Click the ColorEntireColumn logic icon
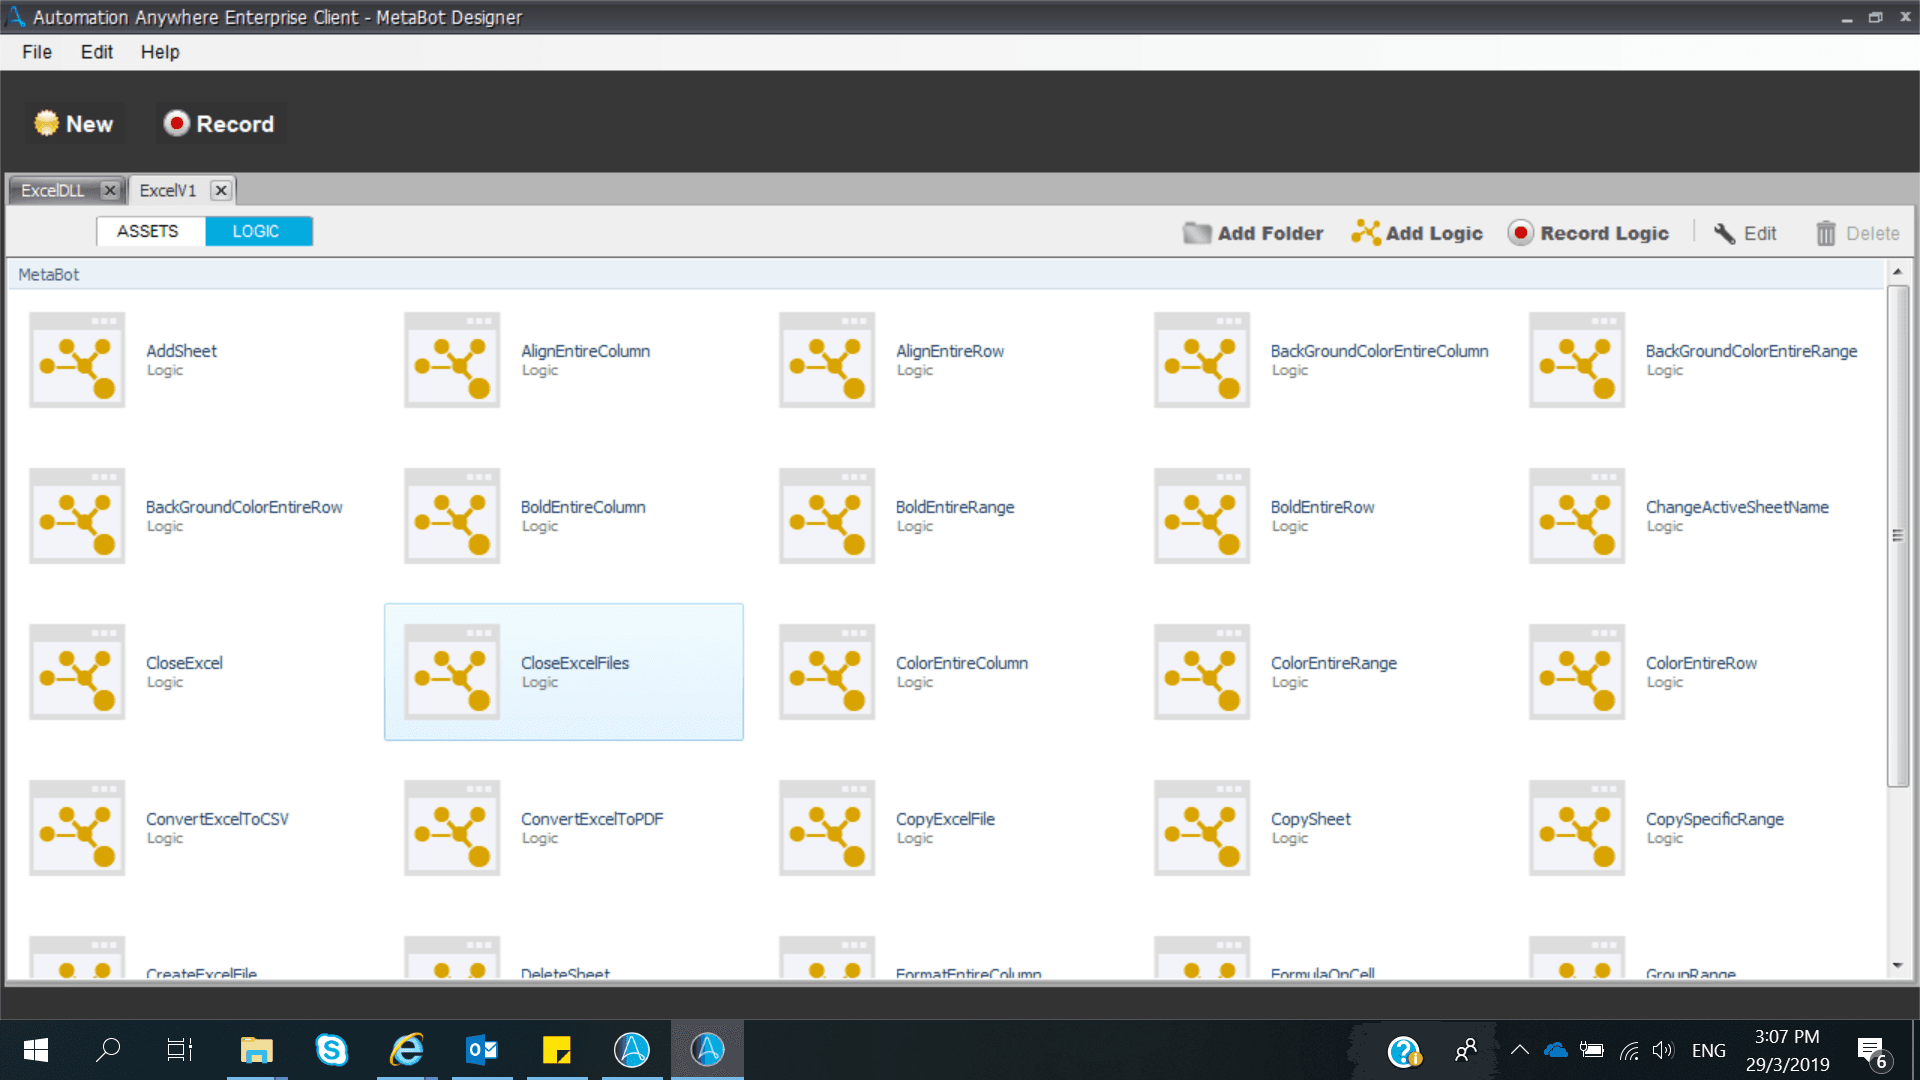This screenshot has height=1080, width=1920. pyautogui.click(x=827, y=672)
